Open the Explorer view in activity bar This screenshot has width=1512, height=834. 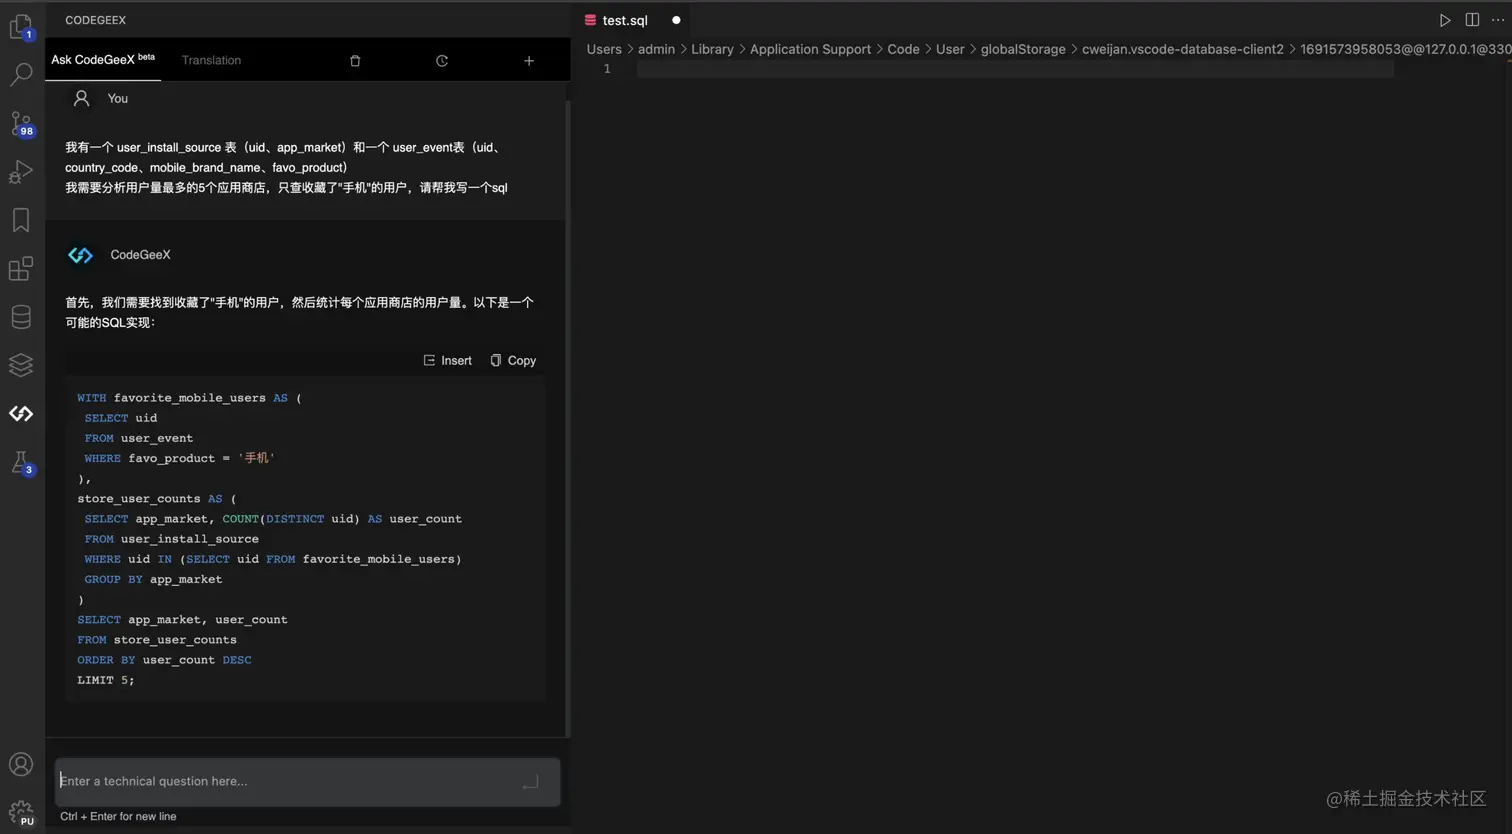tap(21, 27)
